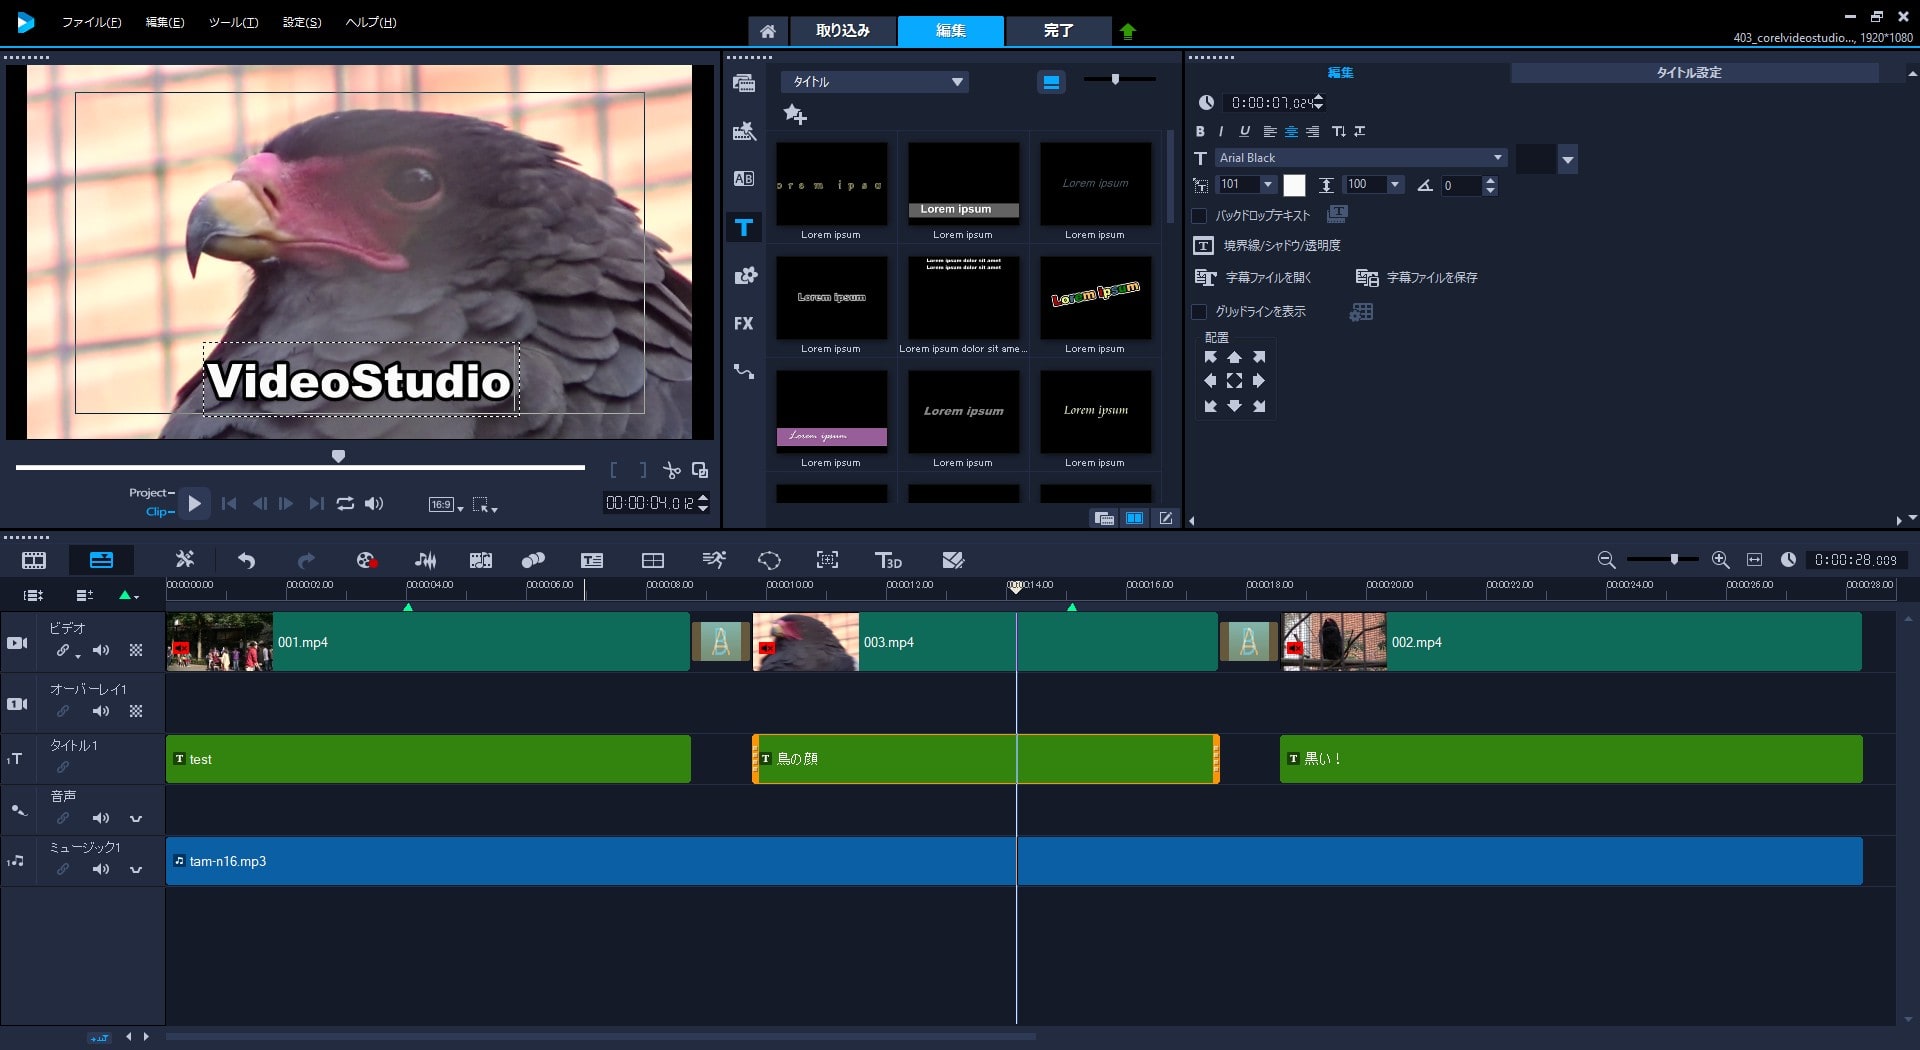This screenshot has height=1050, width=1920.
Task: Open the Arial Black font dropdown
Action: pyautogui.click(x=1361, y=158)
